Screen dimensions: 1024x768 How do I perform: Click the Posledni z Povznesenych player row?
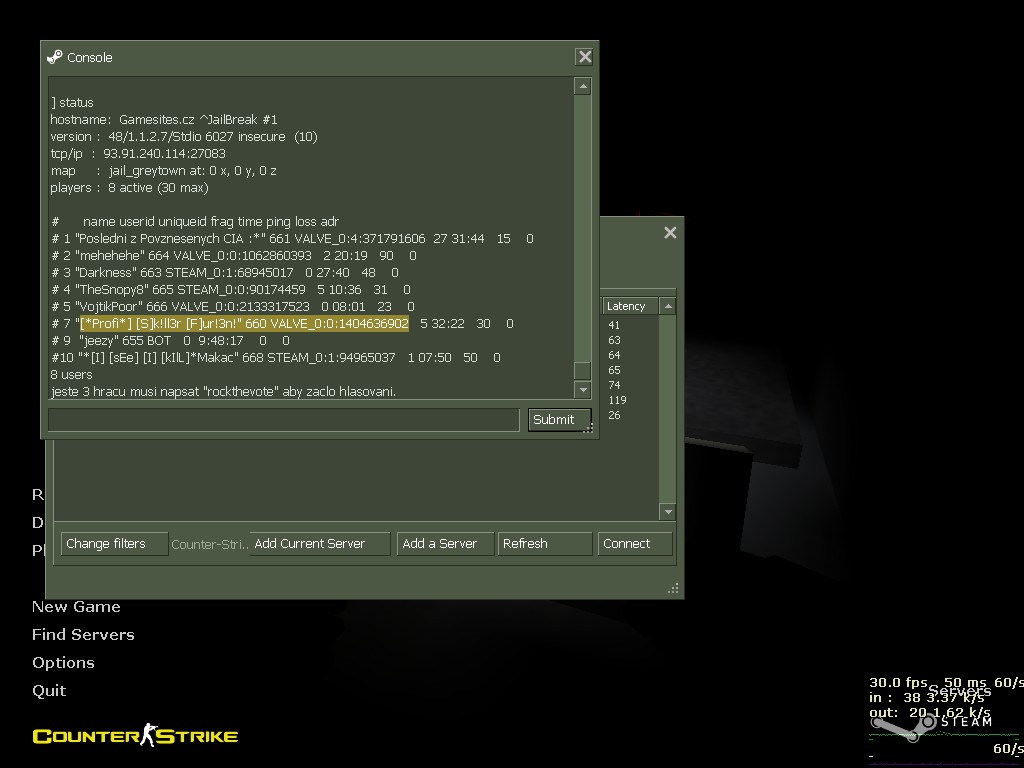pyautogui.click(x=292, y=239)
